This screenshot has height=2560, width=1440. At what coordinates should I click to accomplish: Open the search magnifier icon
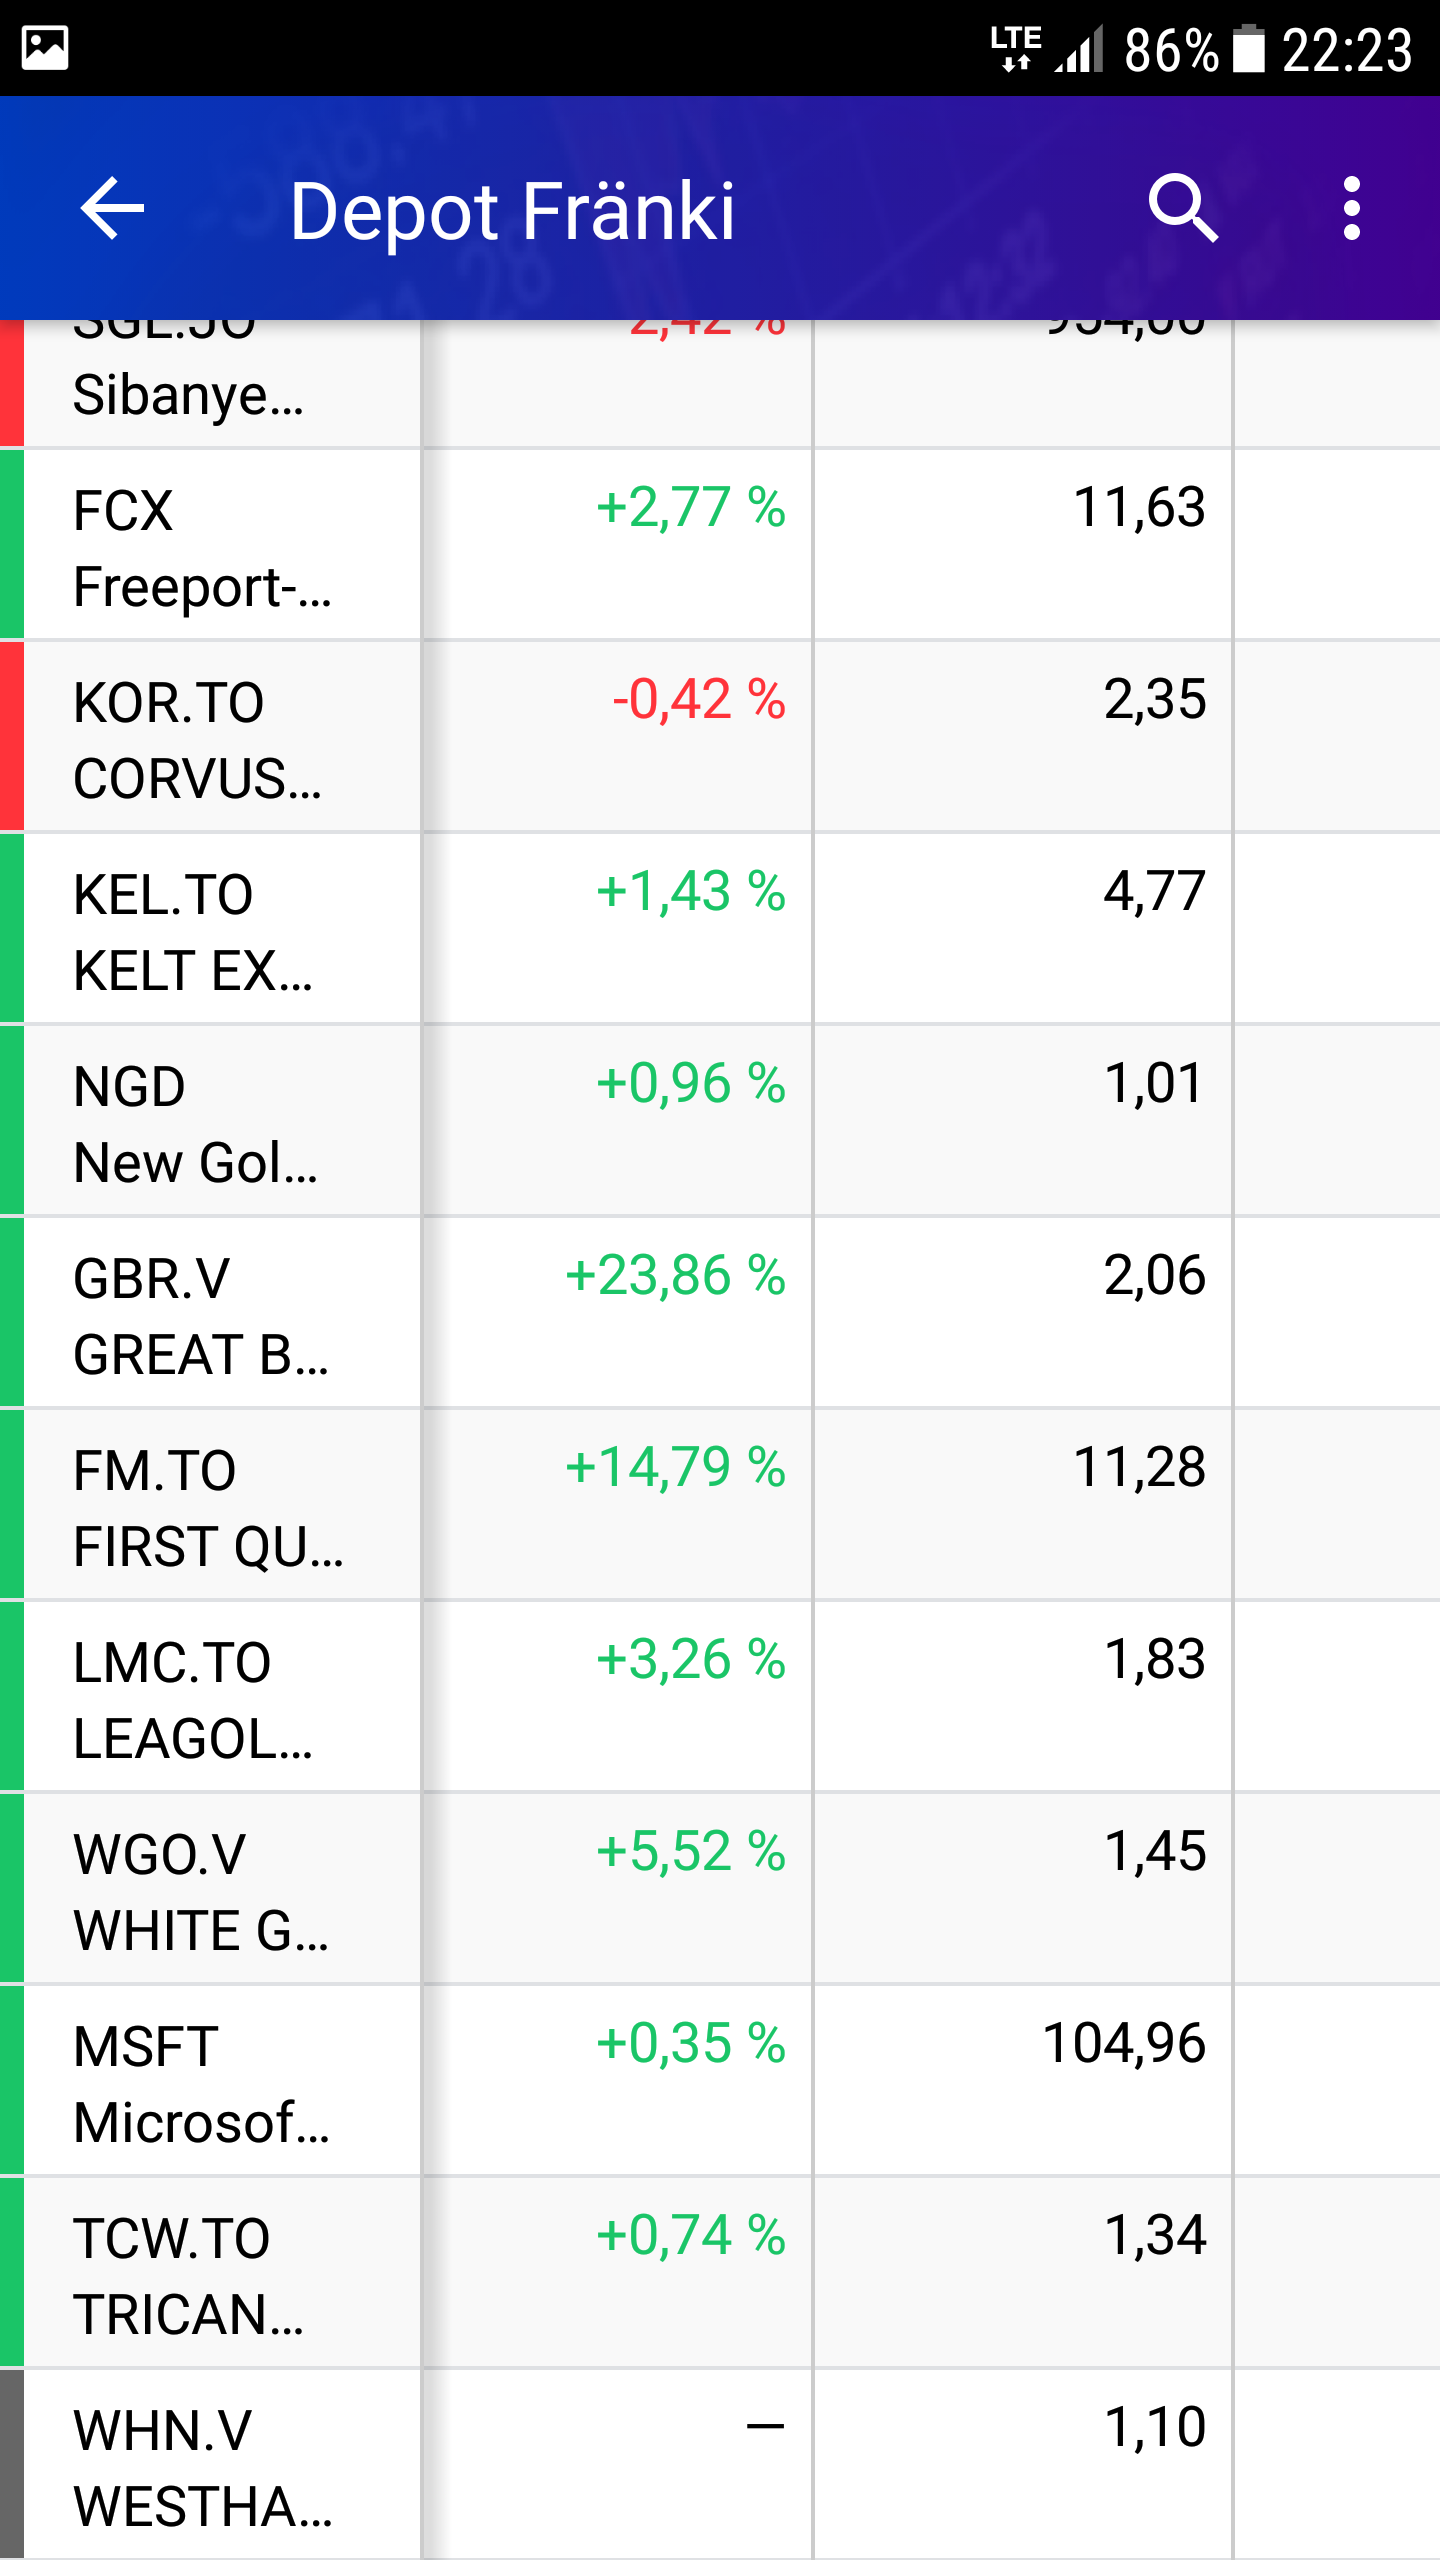click(1183, 209)
